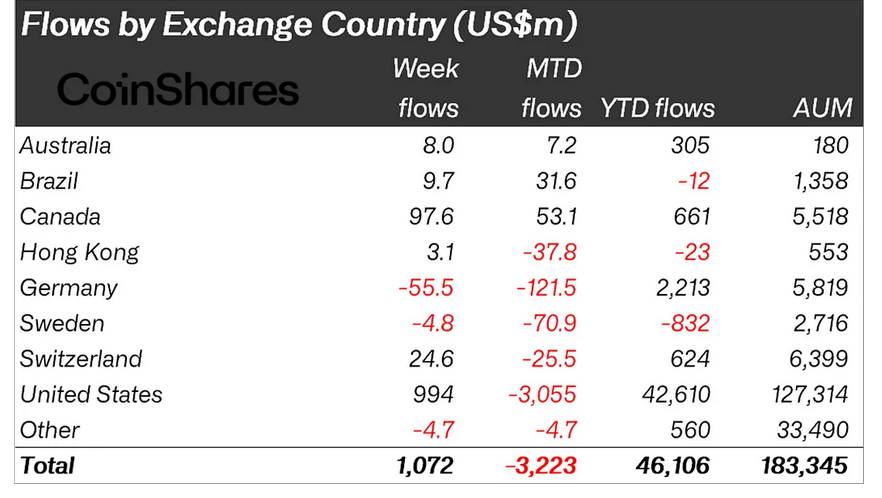Select the Switzerland row label
The image size is (882, 498).
81,359
